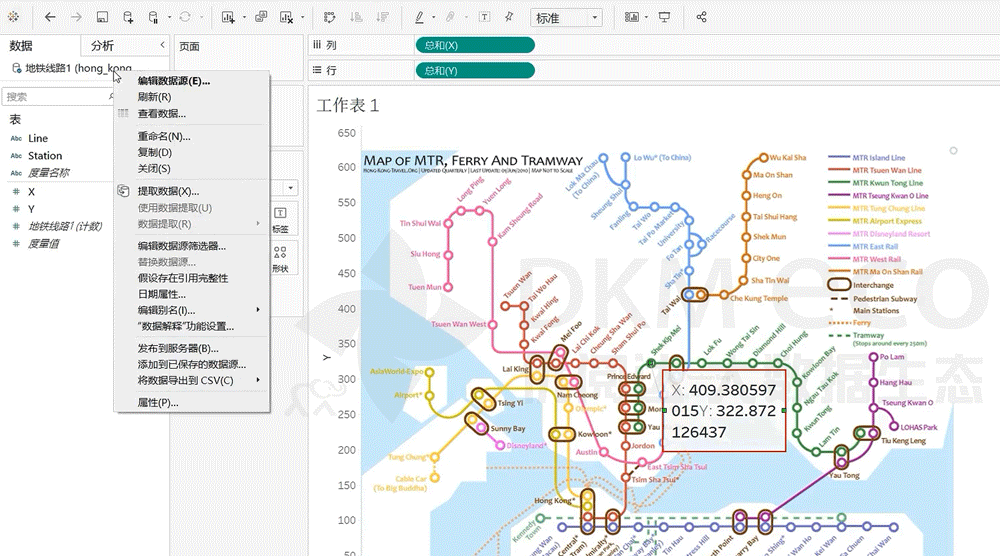Click the Show/Hide Cards icon

coord(631,17)
